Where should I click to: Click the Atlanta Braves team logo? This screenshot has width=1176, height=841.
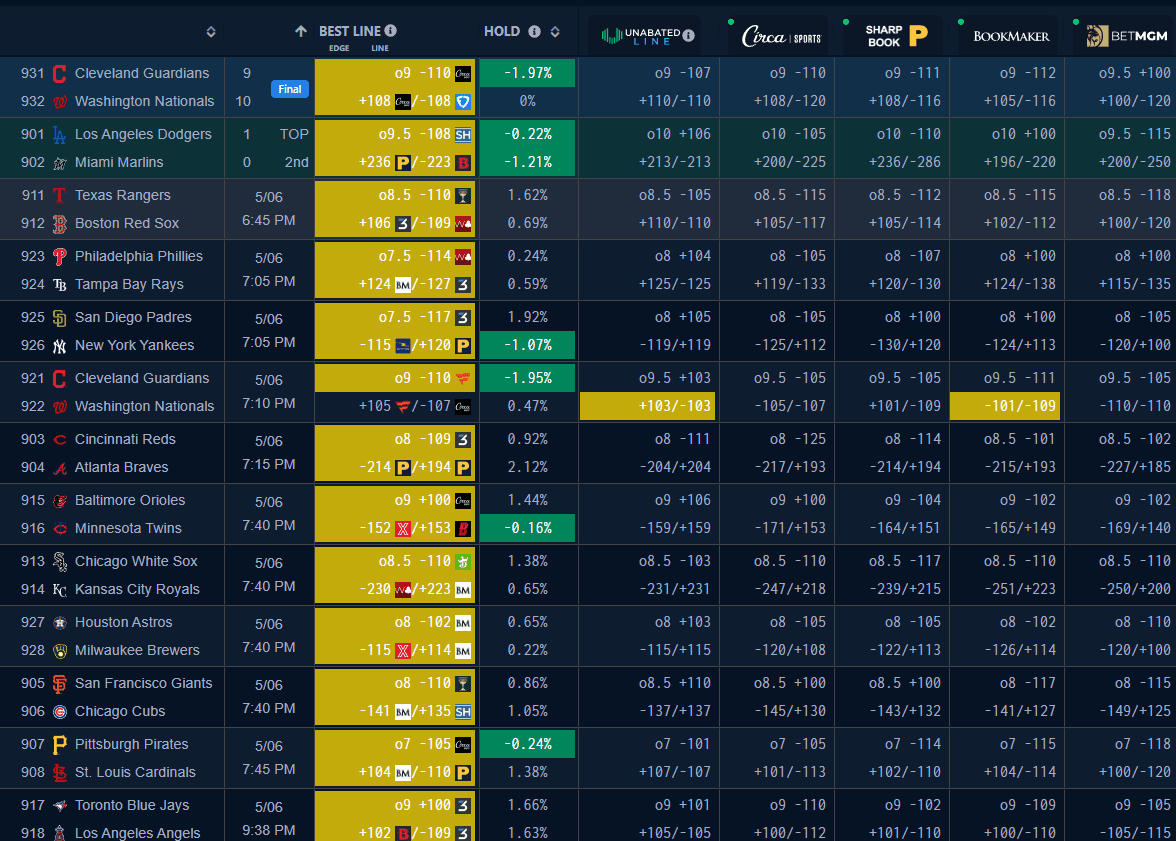pyautogui.click(x=60, y=467)
